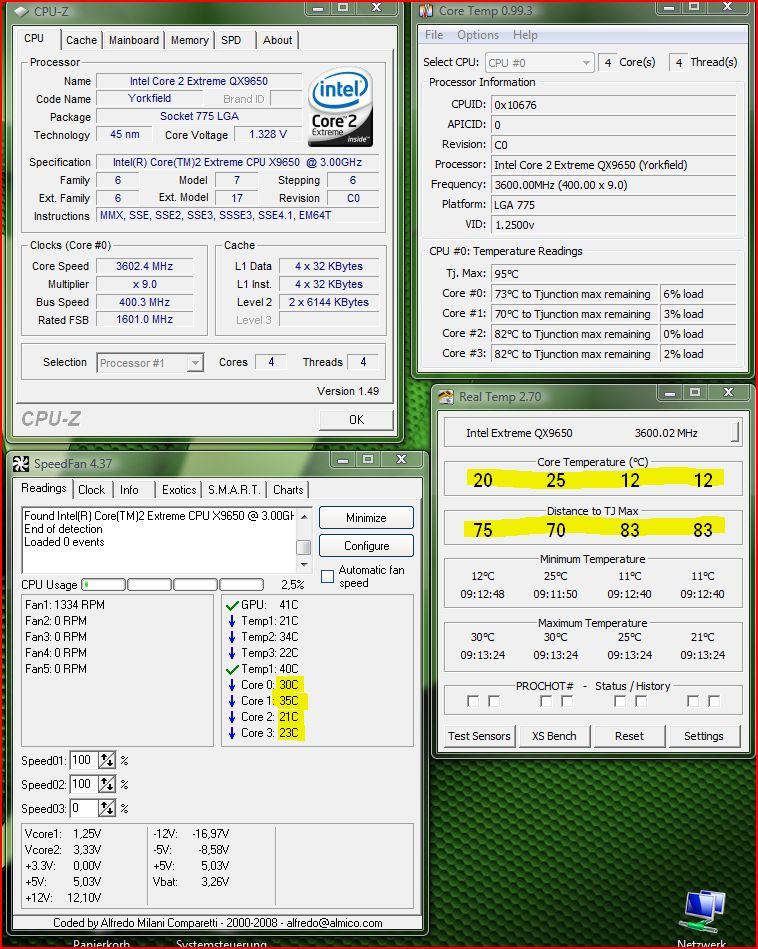Open the Options menu in Core Temp
Image resolution: width=758 pixels, height=949 pixels.
click(478, 34)
